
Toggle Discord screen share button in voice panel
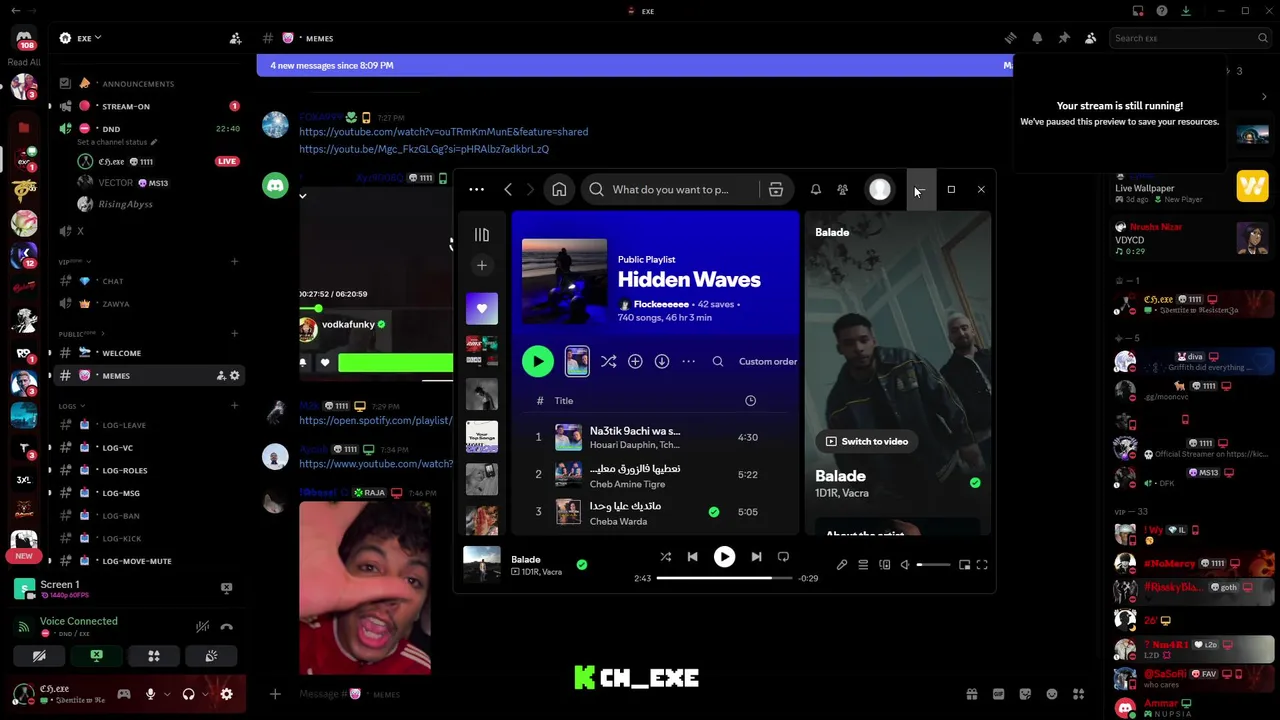pos(97,656)
